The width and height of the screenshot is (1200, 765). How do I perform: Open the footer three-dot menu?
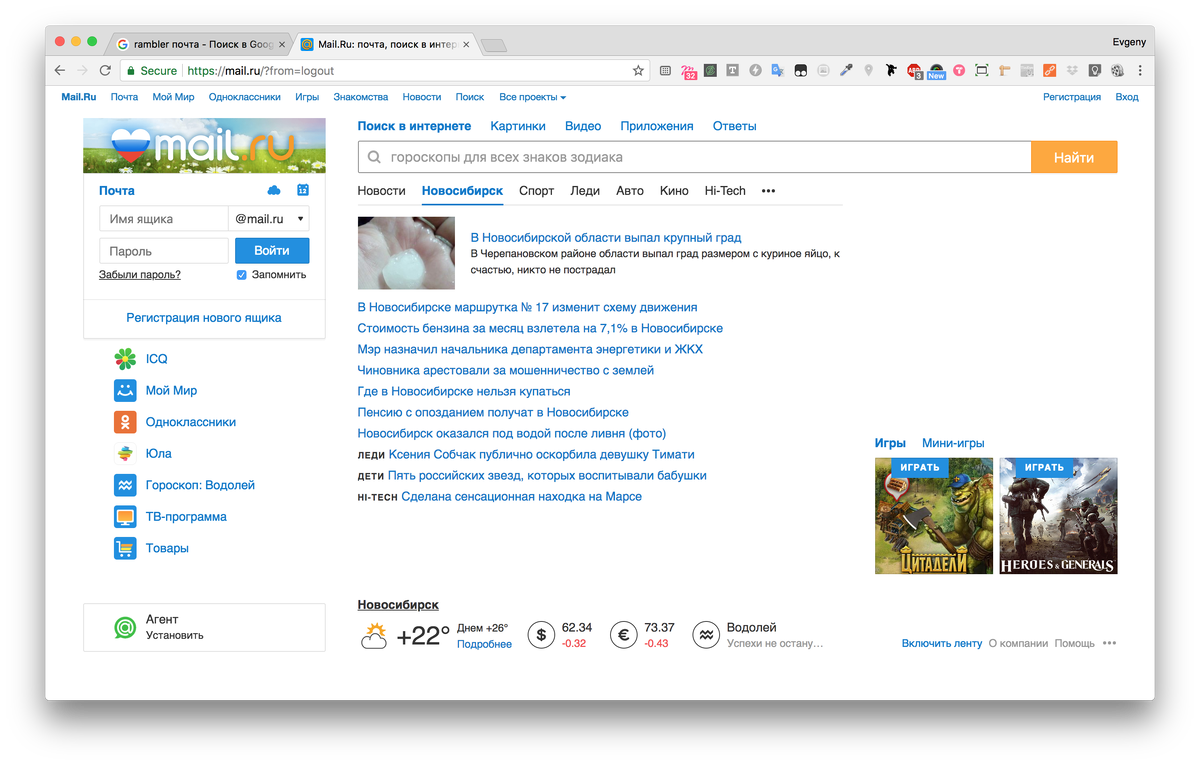pyautogui.click(x=1109, y=643)
